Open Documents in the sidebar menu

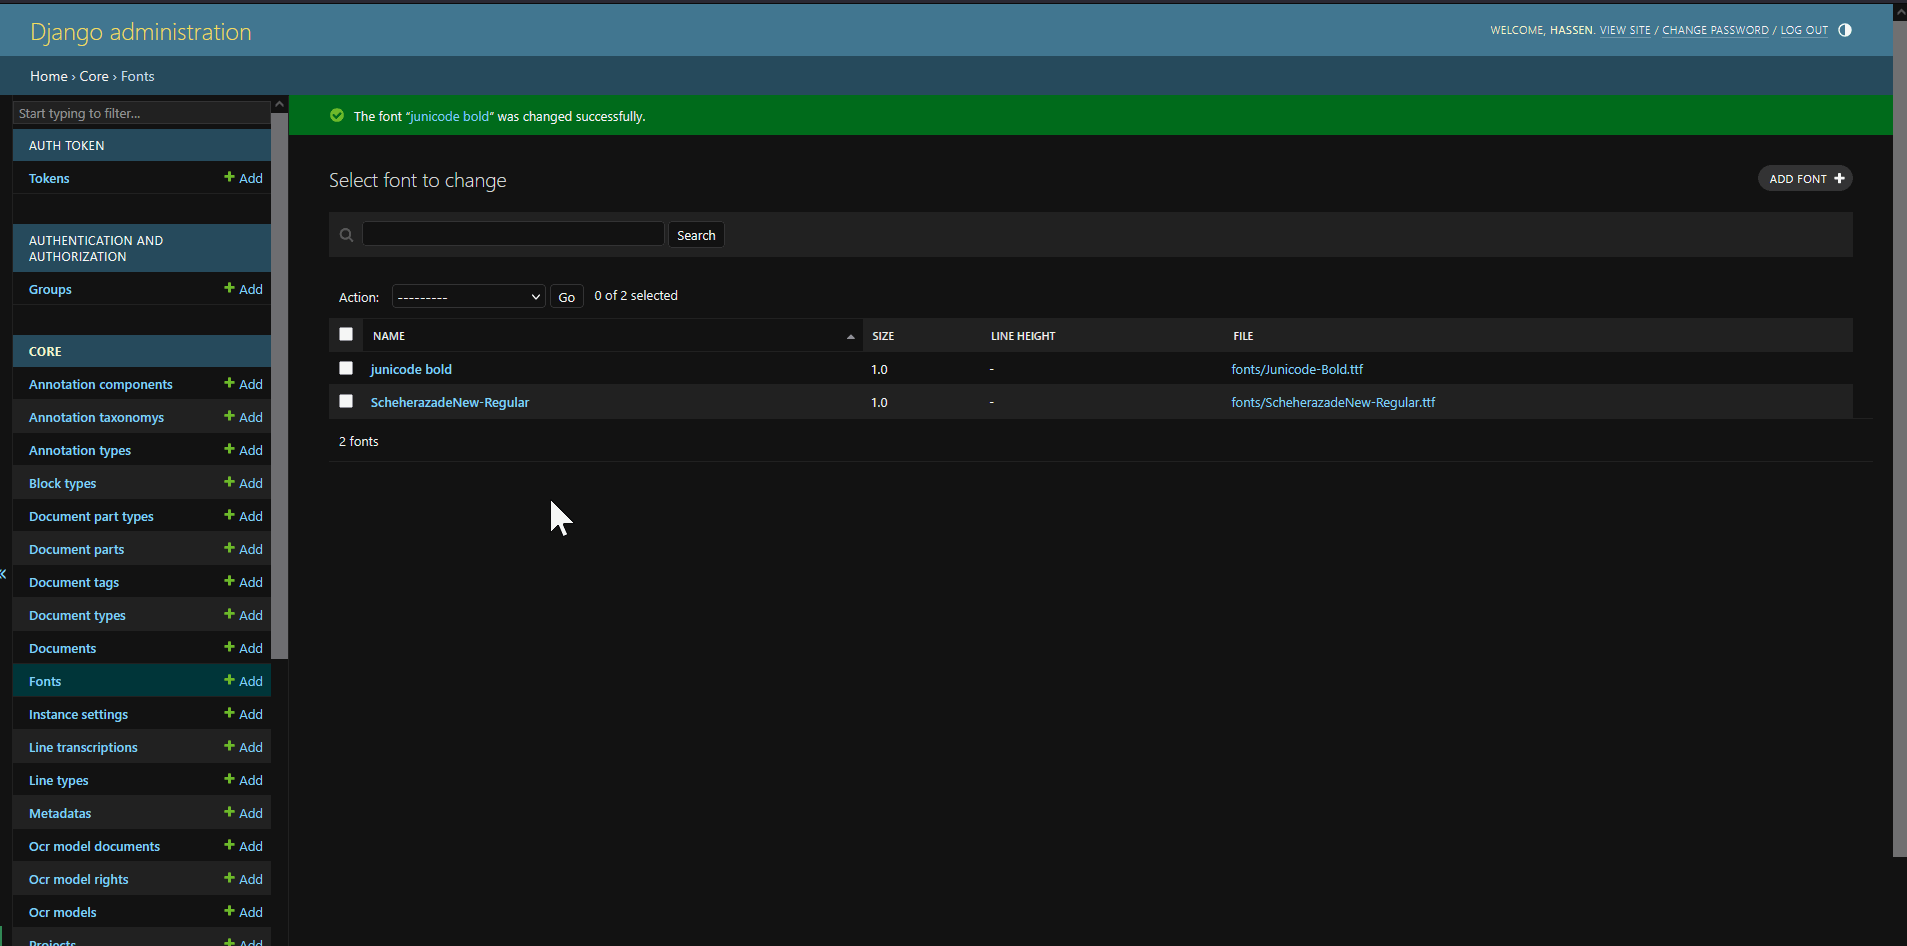coord(62,648)
